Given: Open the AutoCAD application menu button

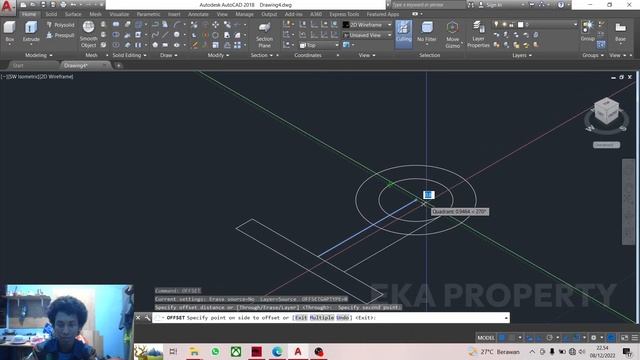Looking at the screenshot, I should tap(7, 7).
